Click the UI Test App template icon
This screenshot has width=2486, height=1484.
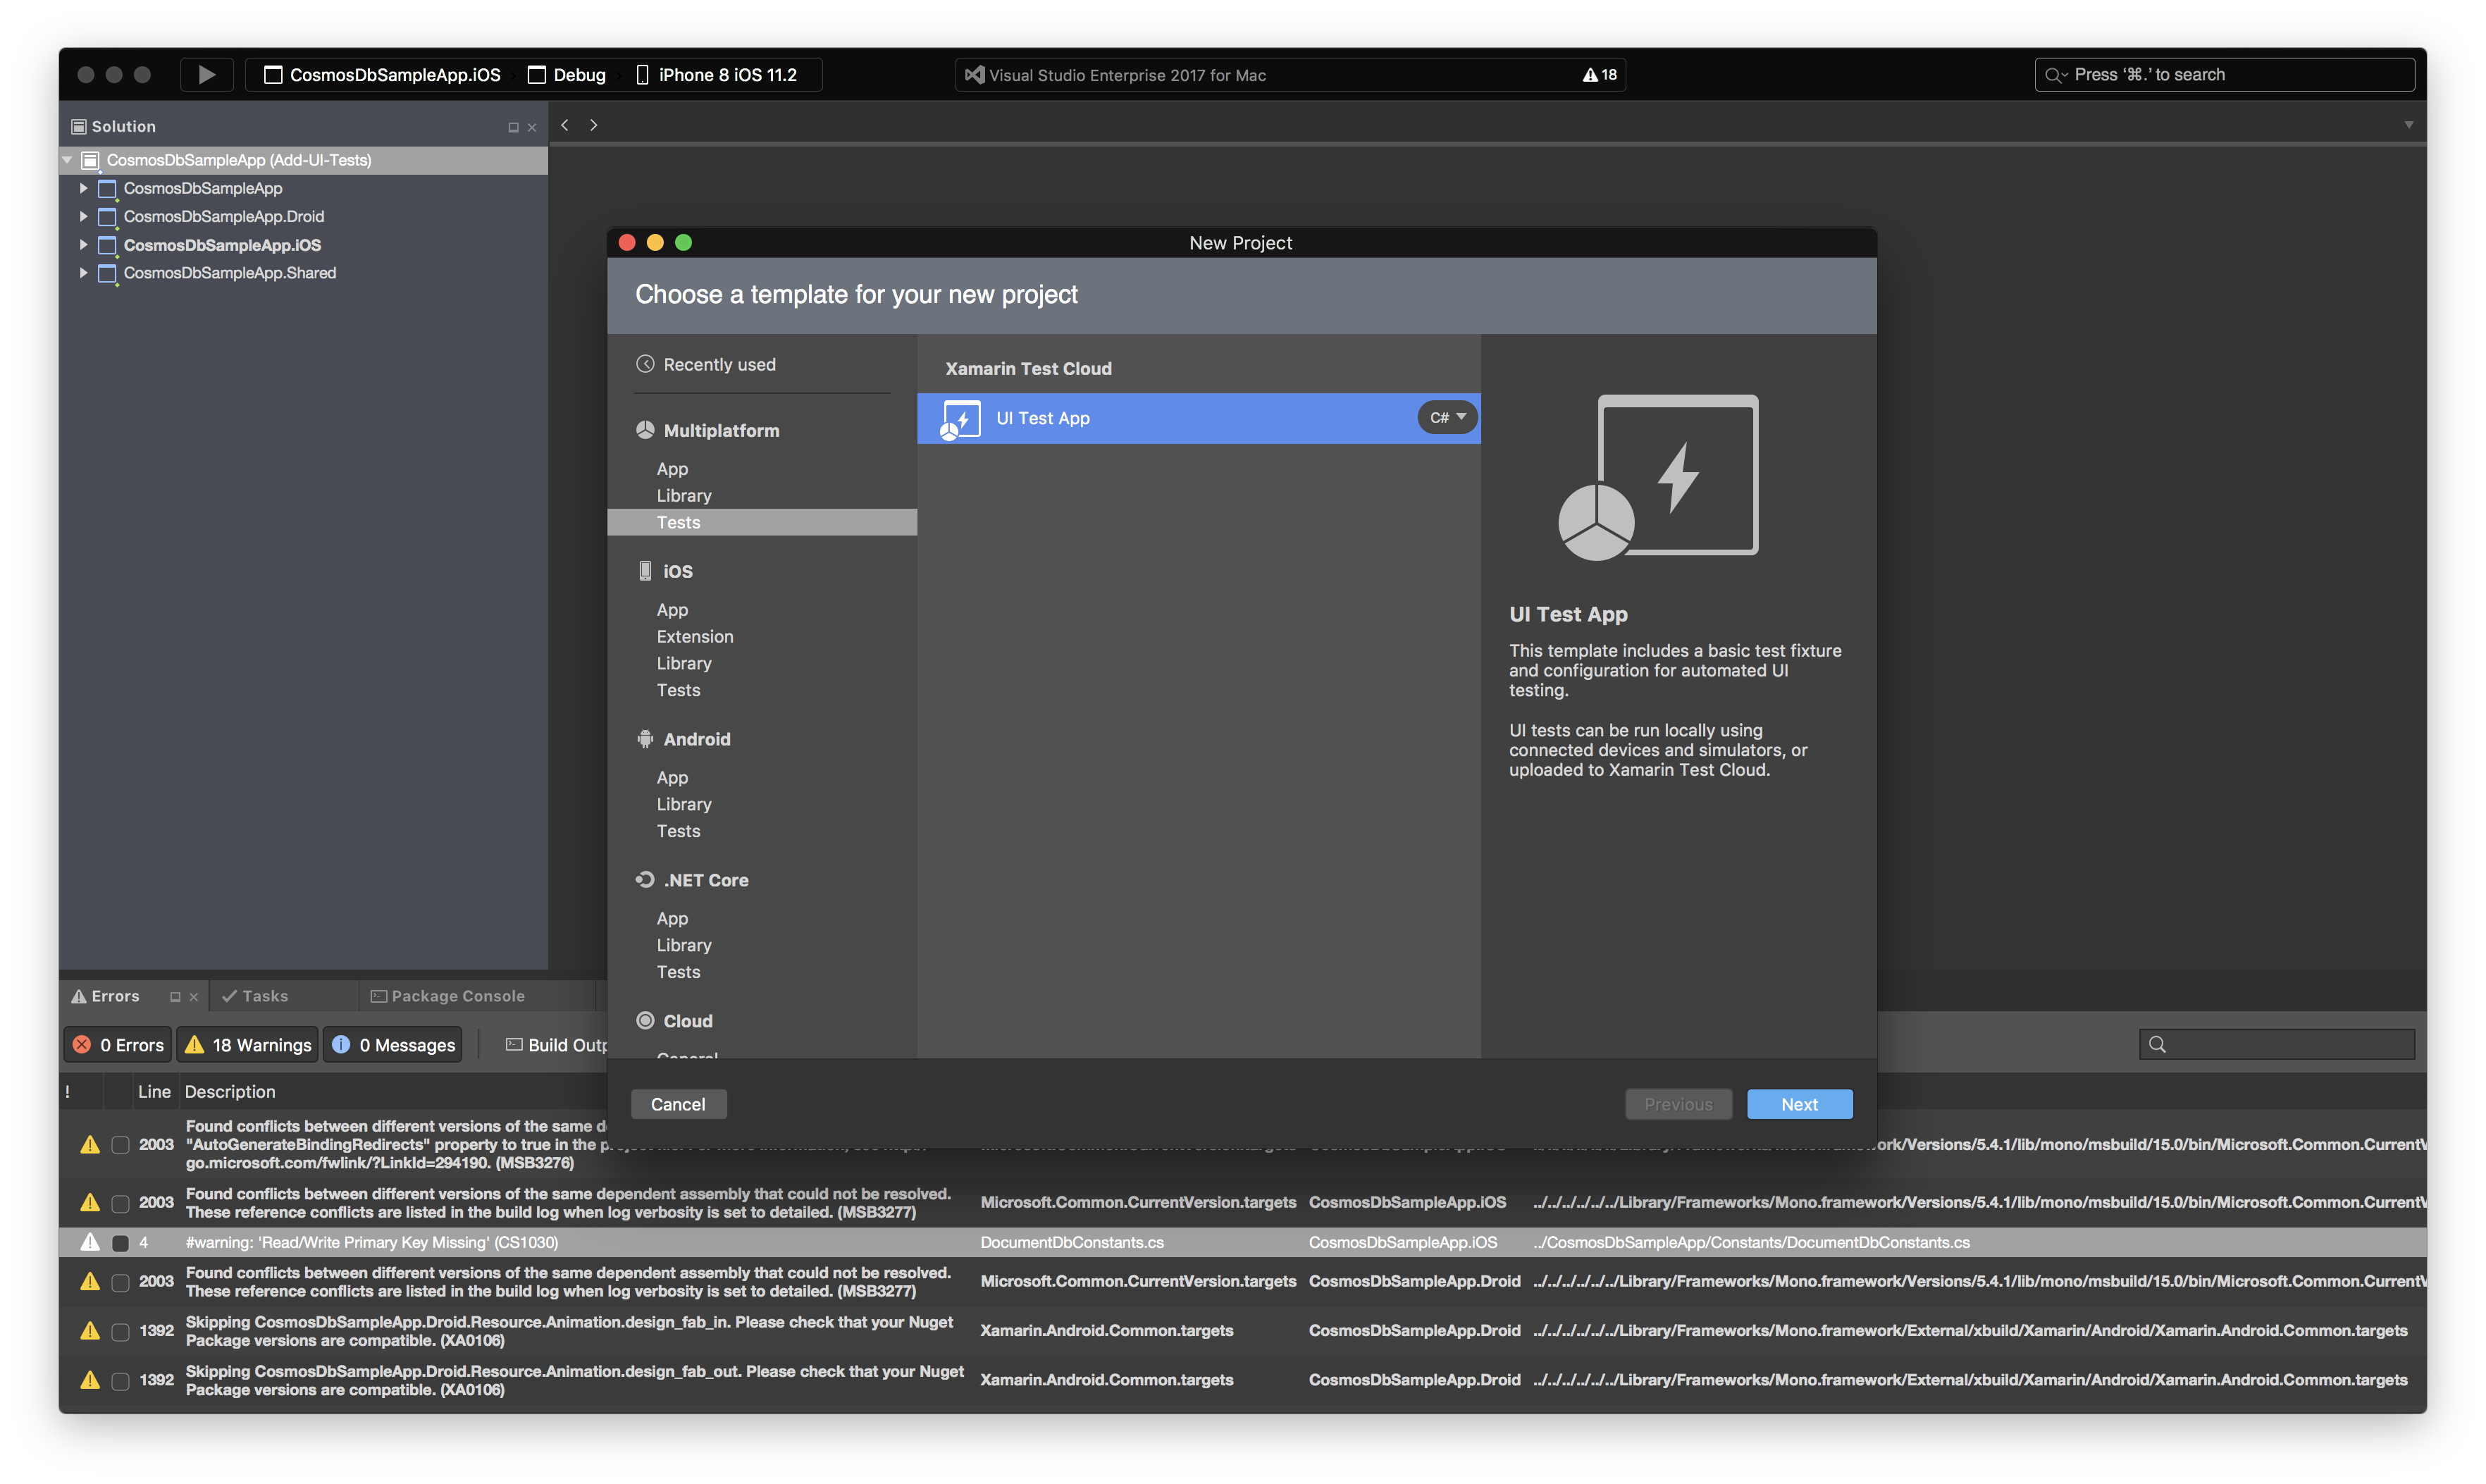(960, 419)
